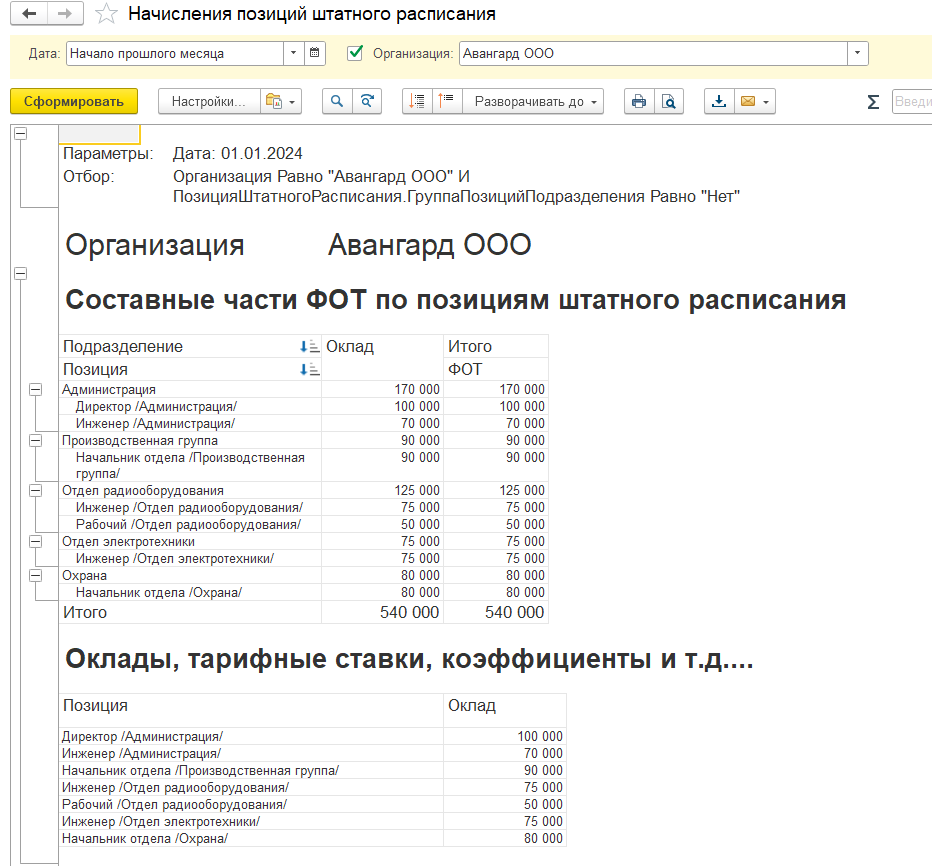Save report to file with download icon
Viewport: 932px width, 866px height.
(x=719, y=102)
